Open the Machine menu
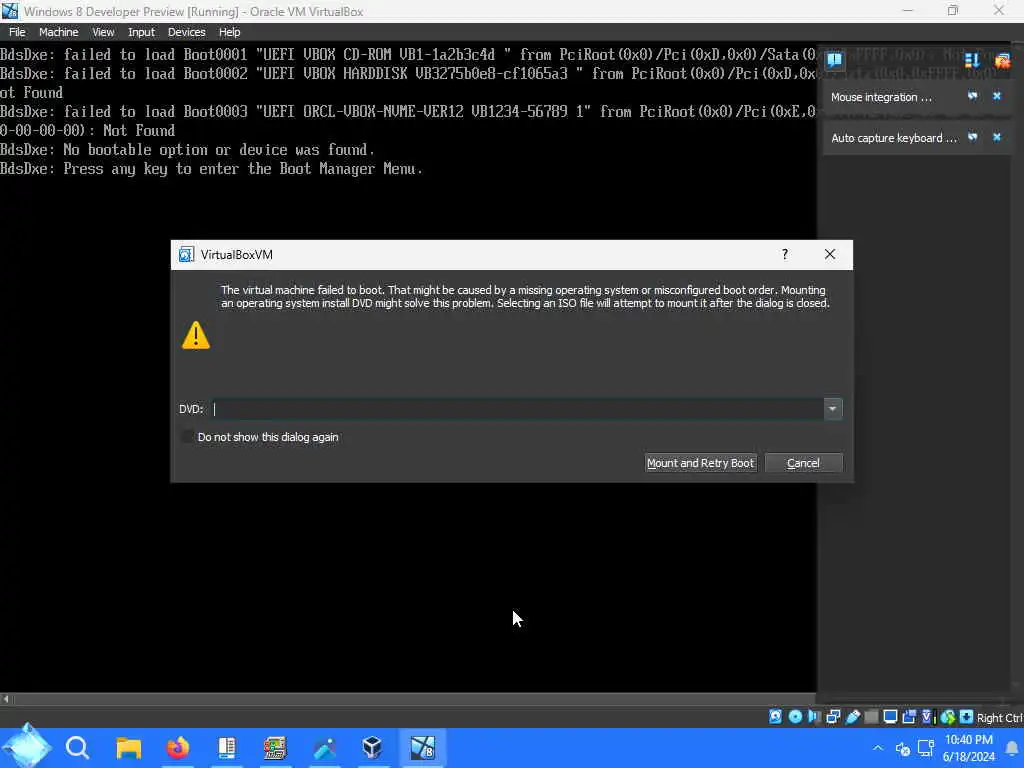 (x=58, y=32)
